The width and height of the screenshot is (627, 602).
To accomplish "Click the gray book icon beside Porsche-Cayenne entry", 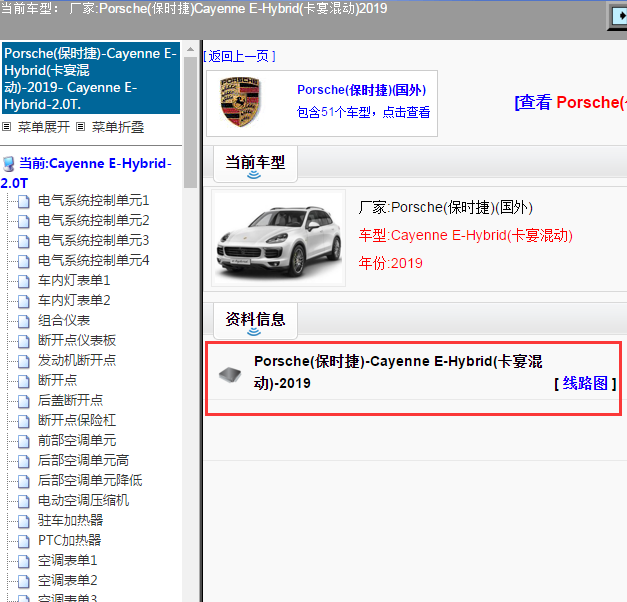I will (x=230, y=374).
